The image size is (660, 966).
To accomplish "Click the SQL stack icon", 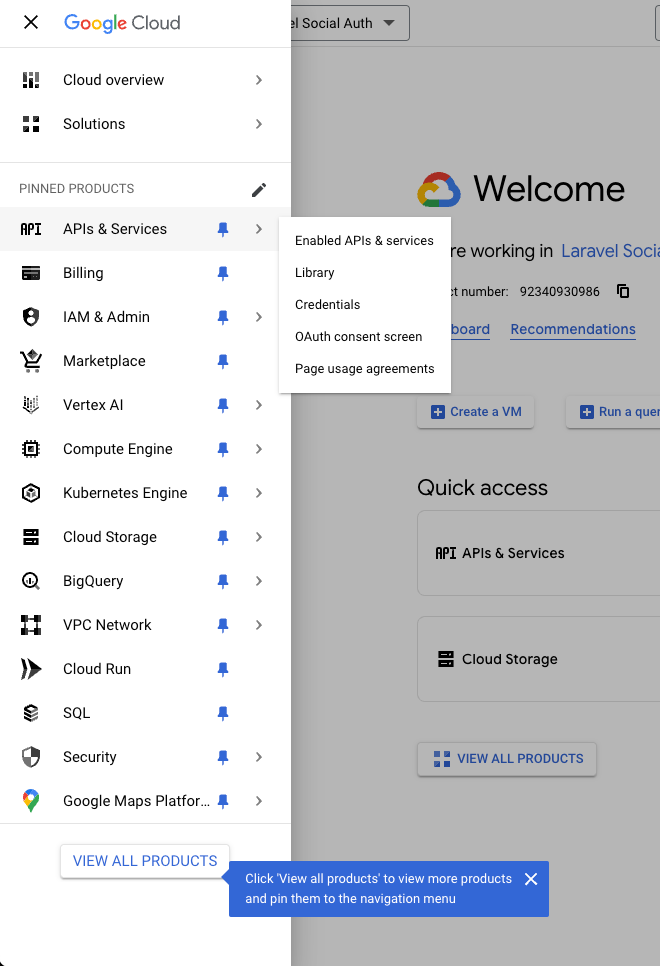I will coord(31,713).
